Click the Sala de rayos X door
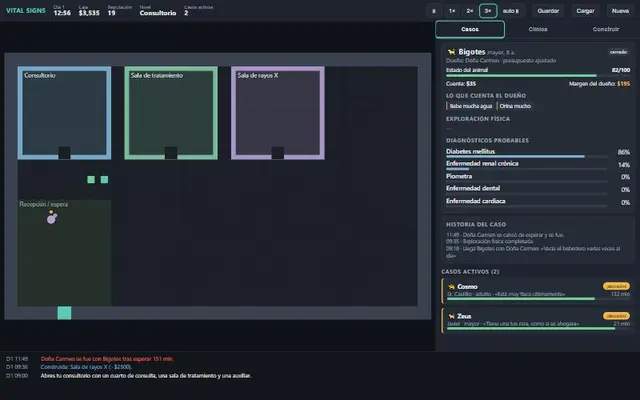The width and height of the screenshot is (640, 400). point(278,153)
